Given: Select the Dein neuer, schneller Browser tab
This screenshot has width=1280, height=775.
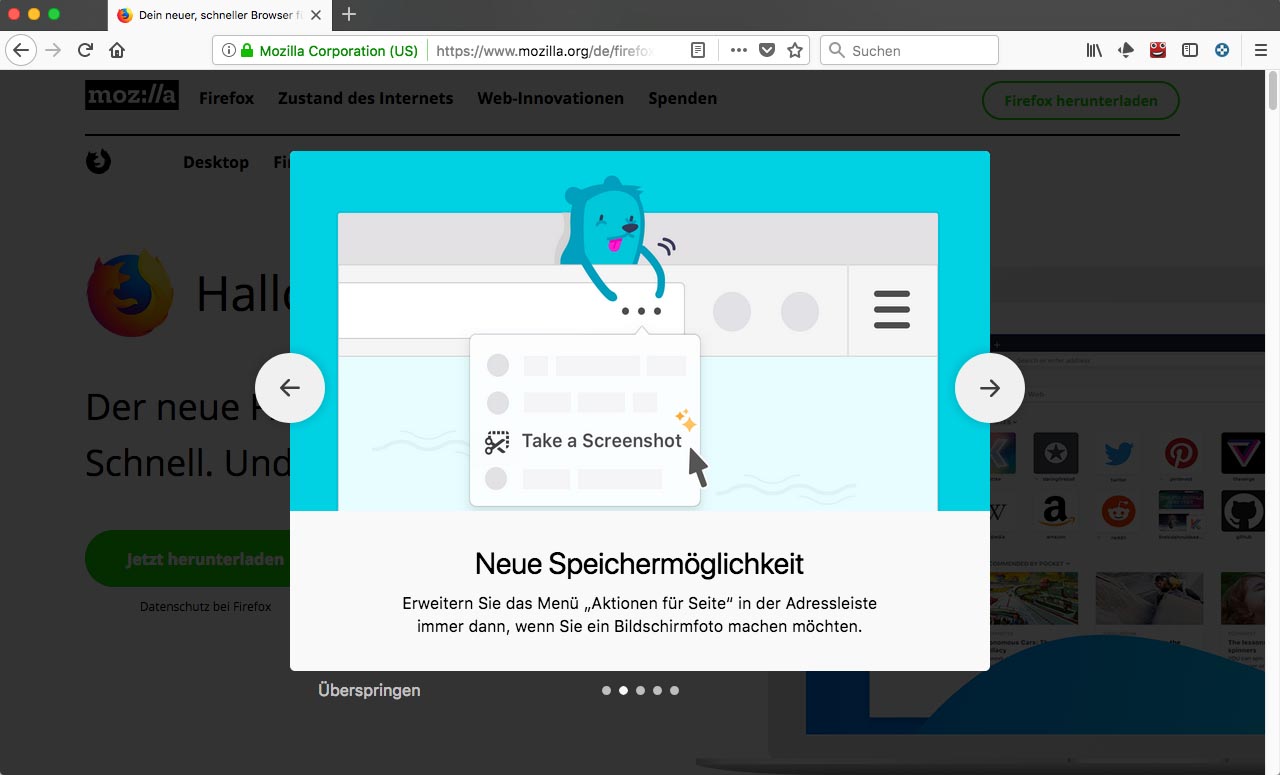Looking at the screenshot, I should coord(210,15).
